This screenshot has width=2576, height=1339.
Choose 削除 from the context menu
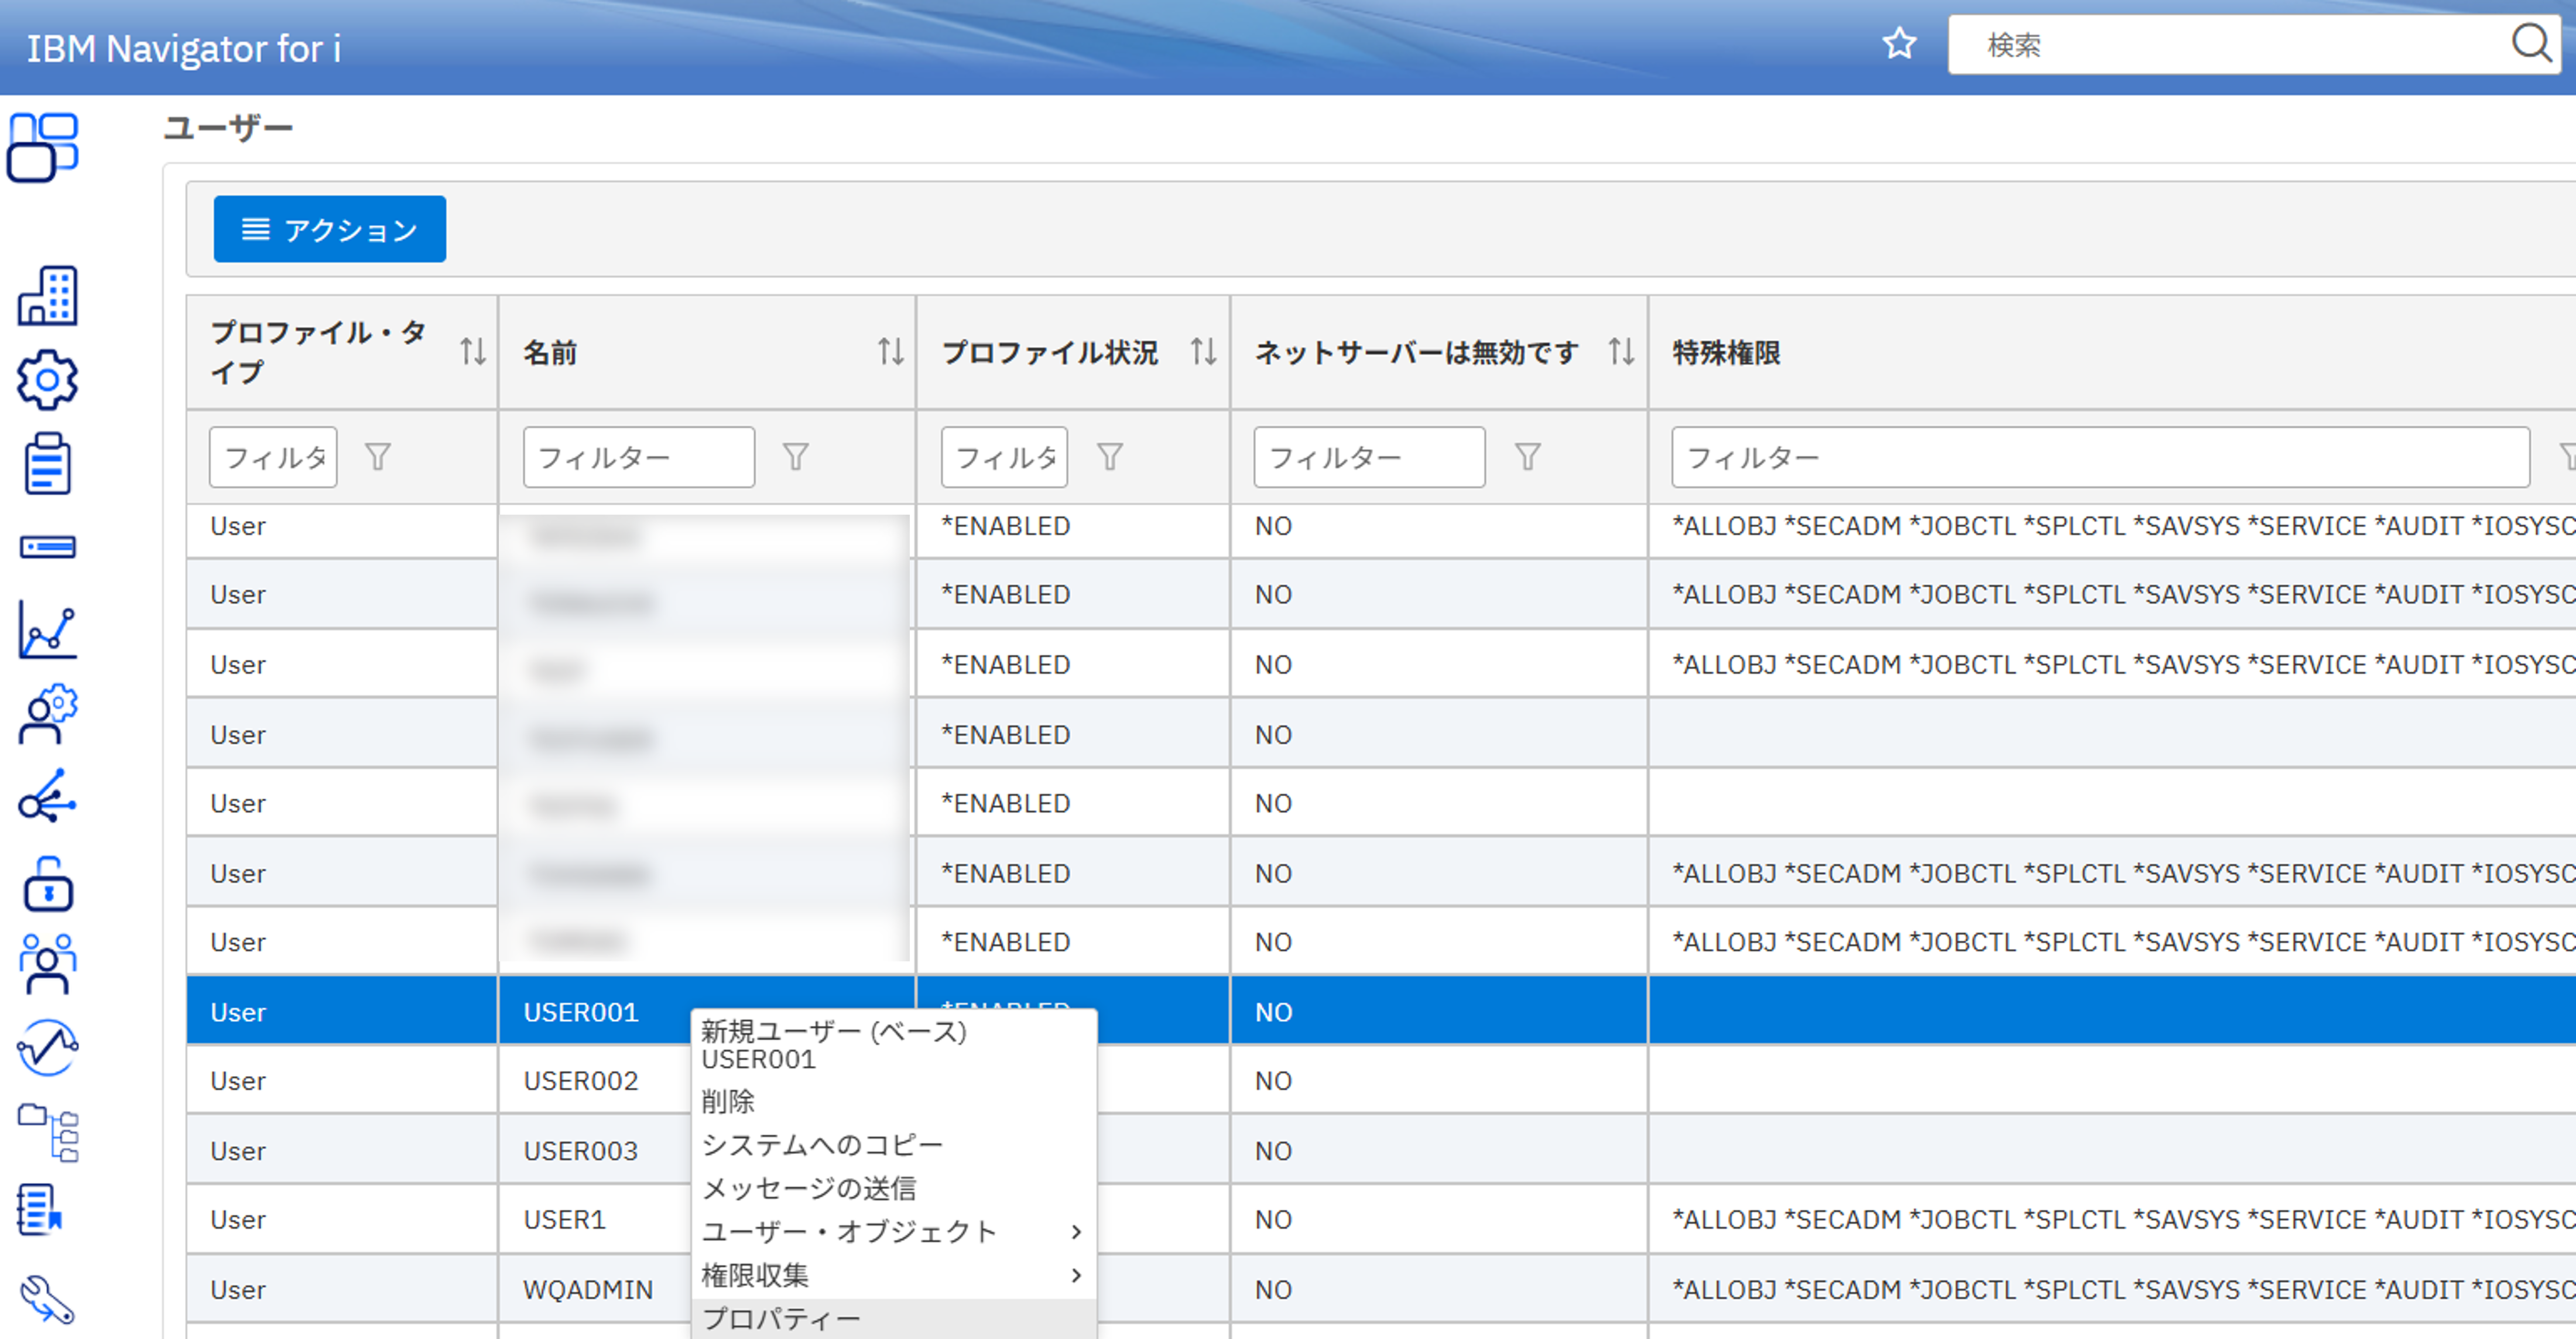click(728, 1102)
